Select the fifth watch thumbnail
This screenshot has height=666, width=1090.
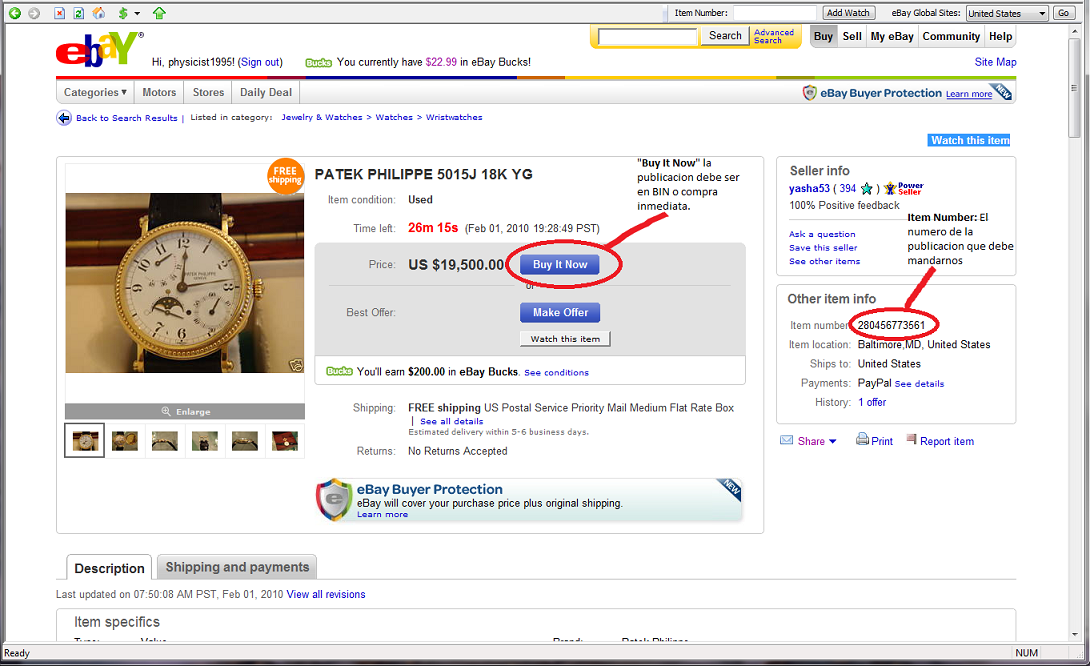click(x=245, y=440)
